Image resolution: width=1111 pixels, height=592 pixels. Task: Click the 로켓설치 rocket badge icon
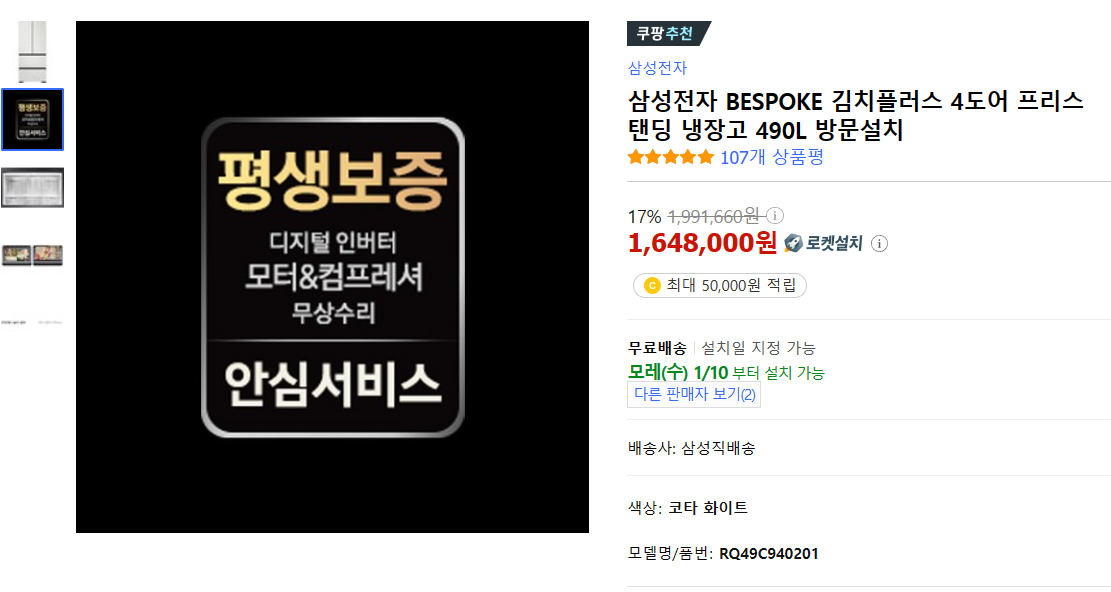click(x=794, y=243)
